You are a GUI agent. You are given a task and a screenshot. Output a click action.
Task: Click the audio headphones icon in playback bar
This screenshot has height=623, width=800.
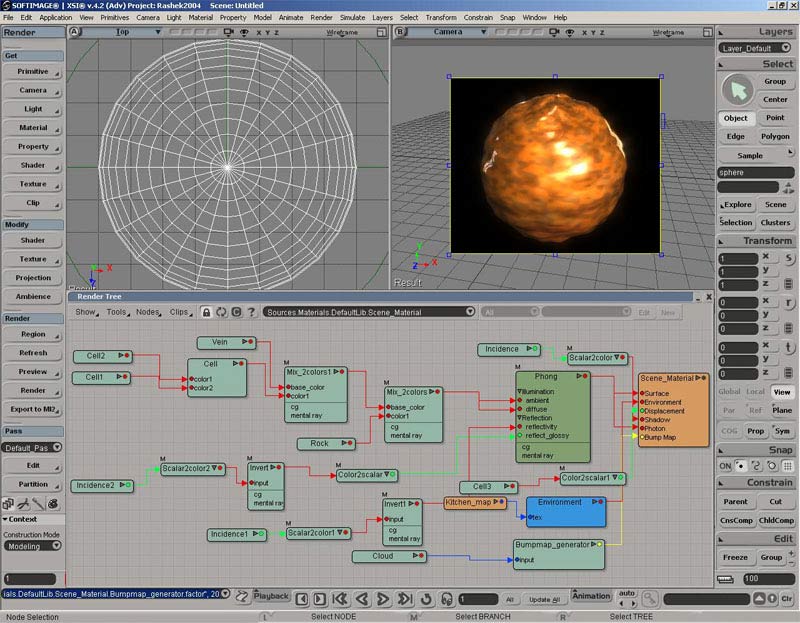pos(447,599)
